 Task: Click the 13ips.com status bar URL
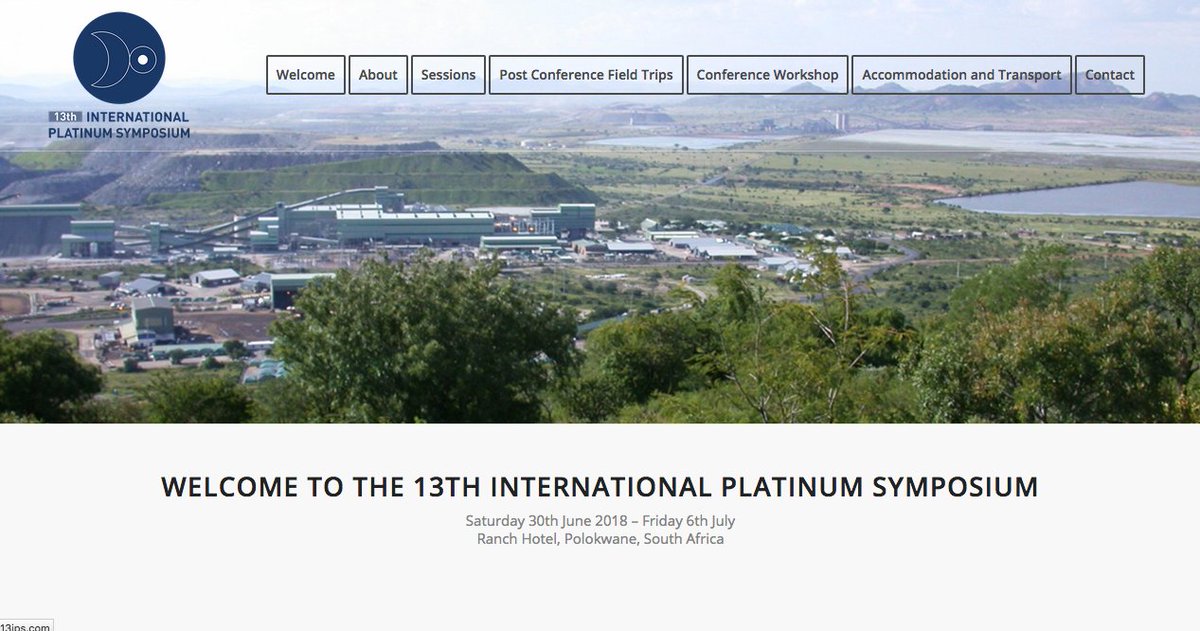pos(25,626)
